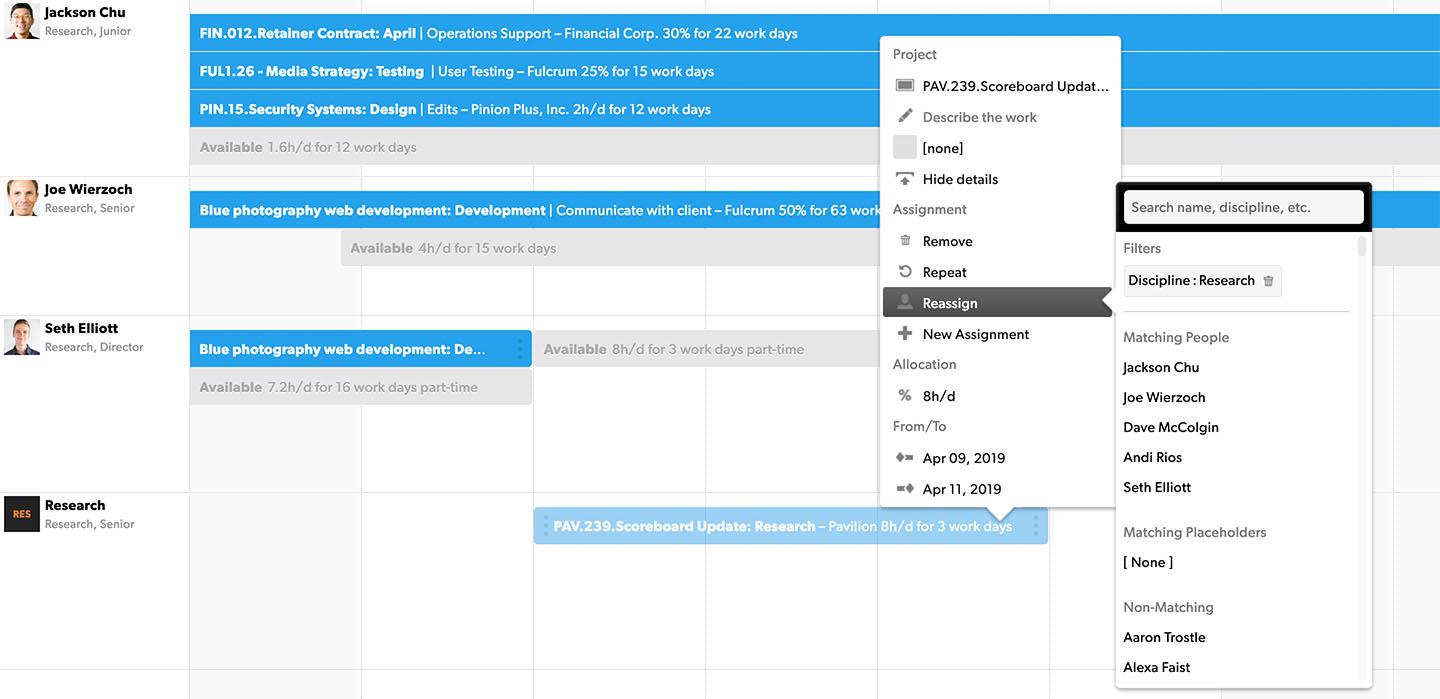
Task: Choose Hide details from the menu
Action: [960, 179]
